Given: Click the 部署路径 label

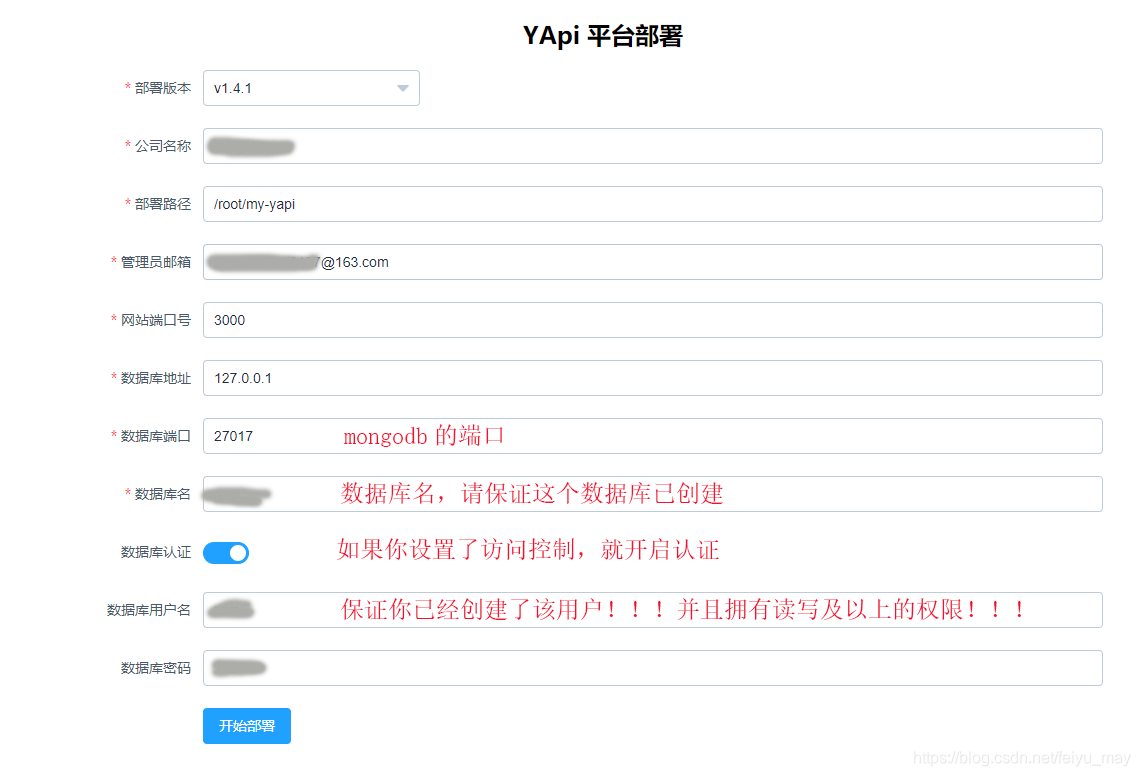Looking at the screenshot, I should pos(163,204).
